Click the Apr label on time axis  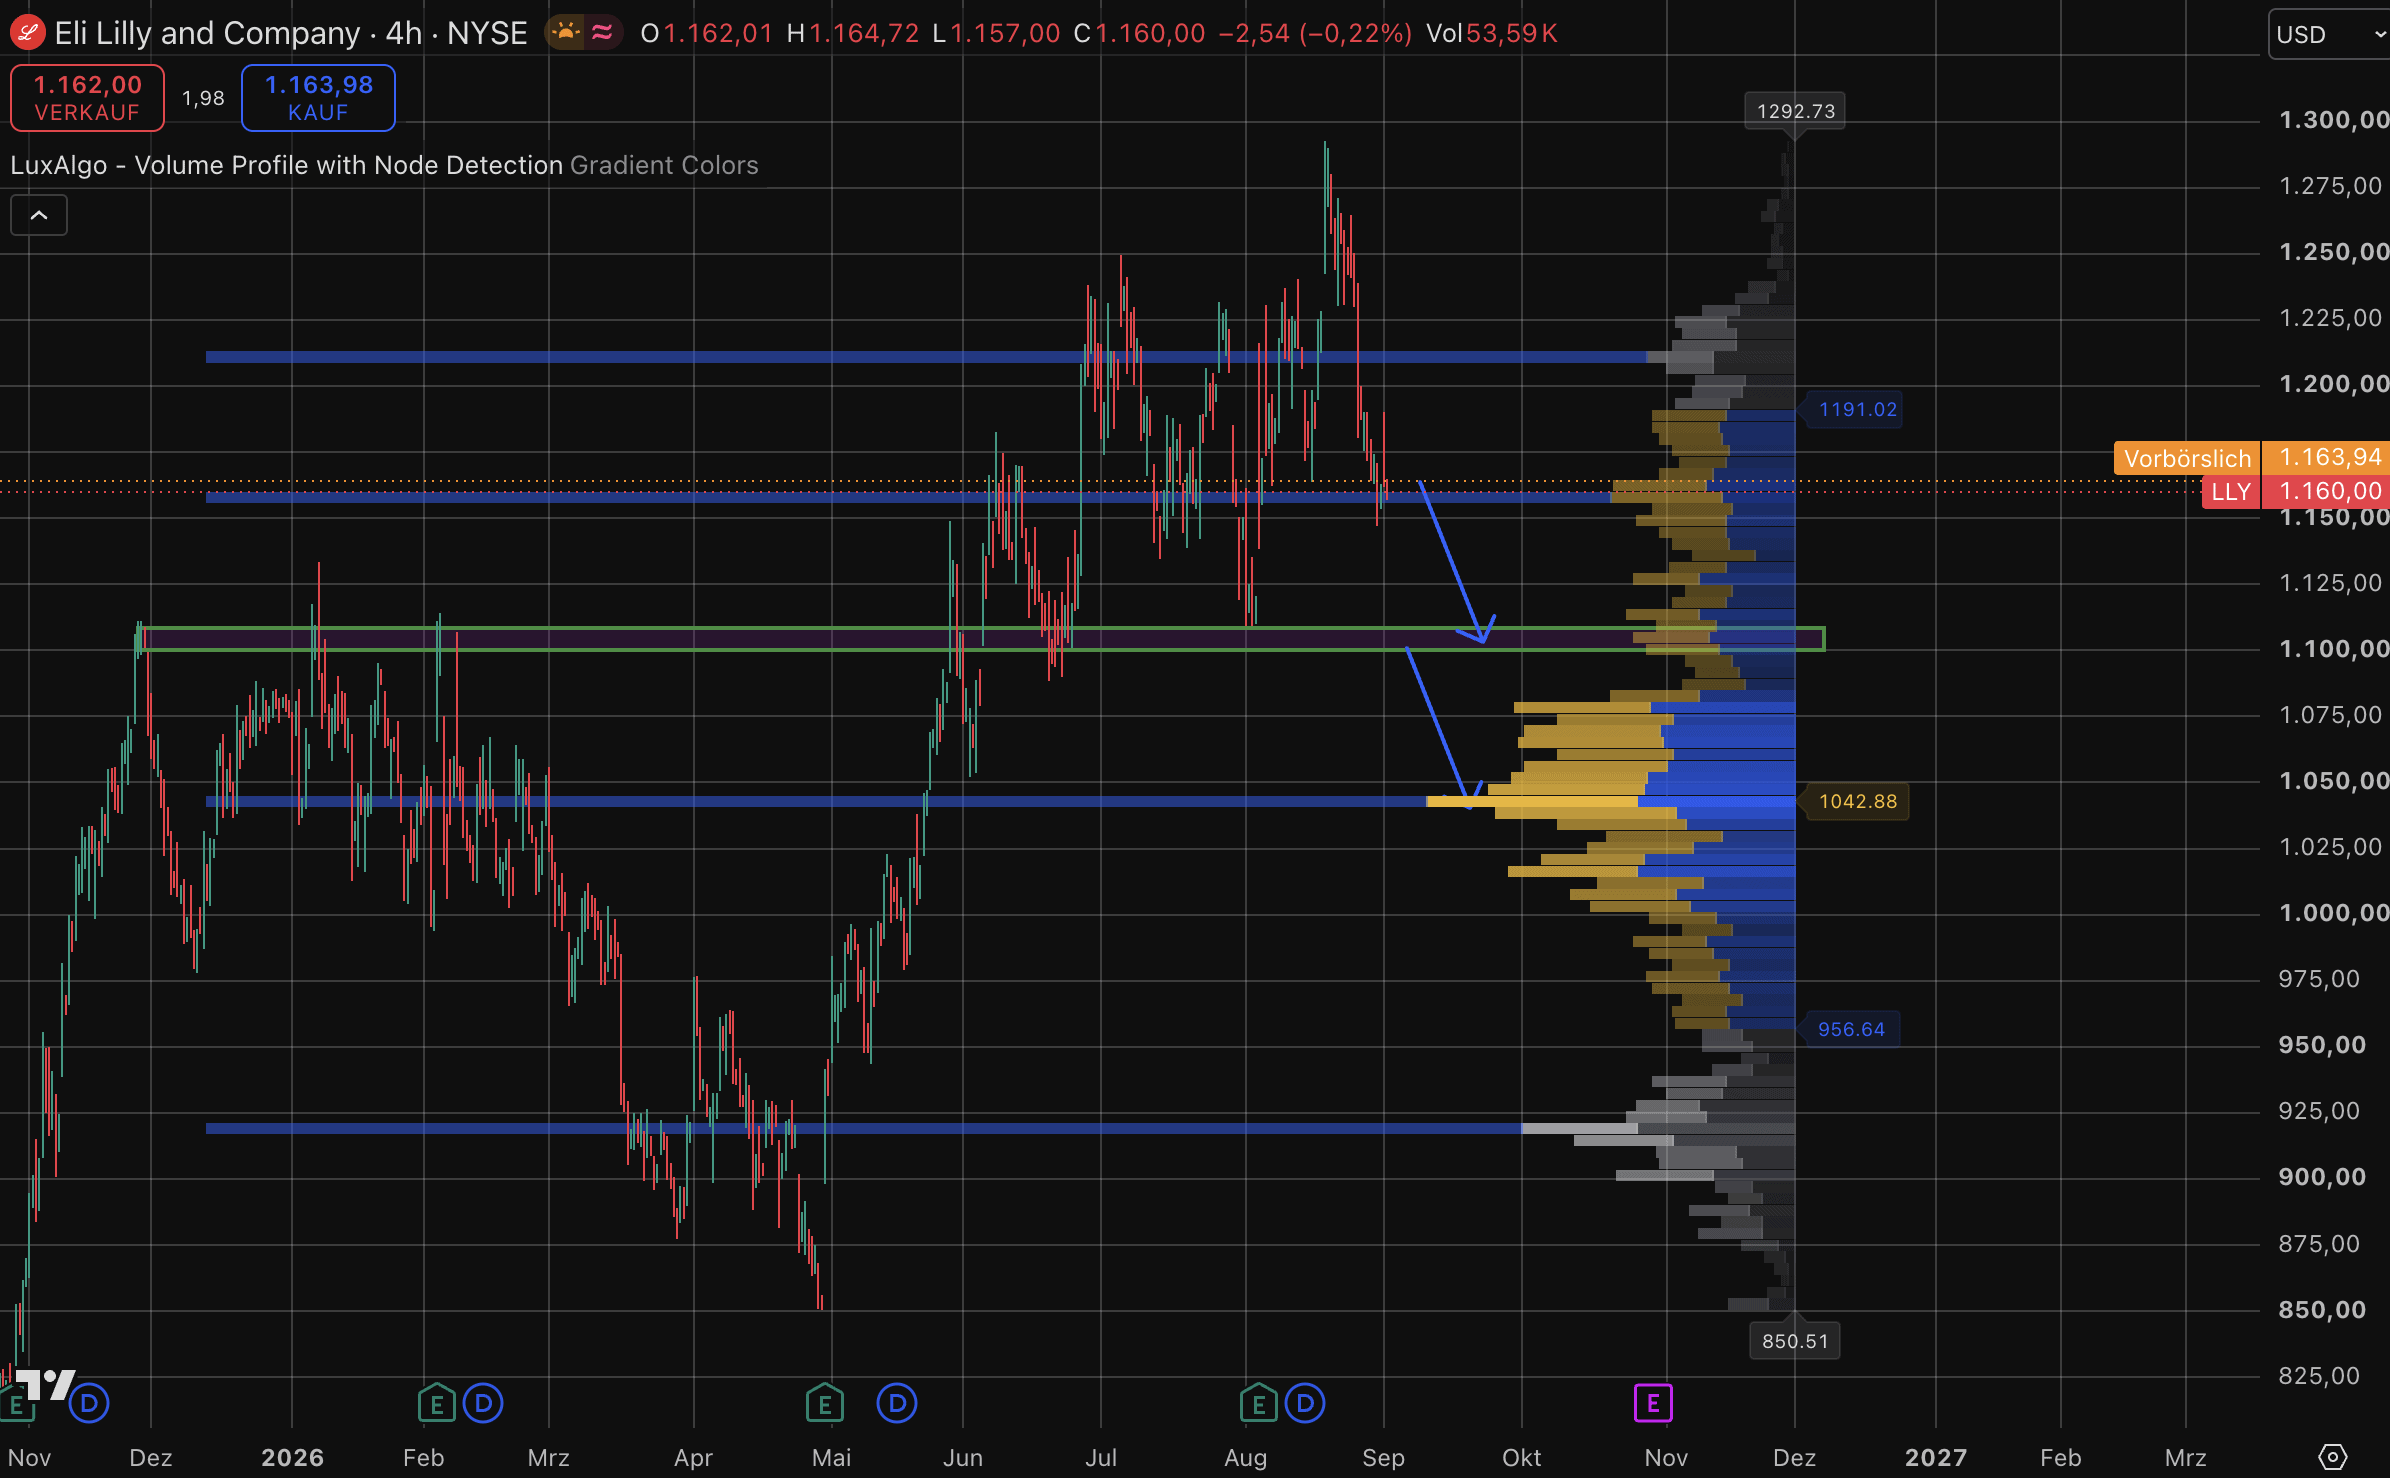click(693, 1457)
